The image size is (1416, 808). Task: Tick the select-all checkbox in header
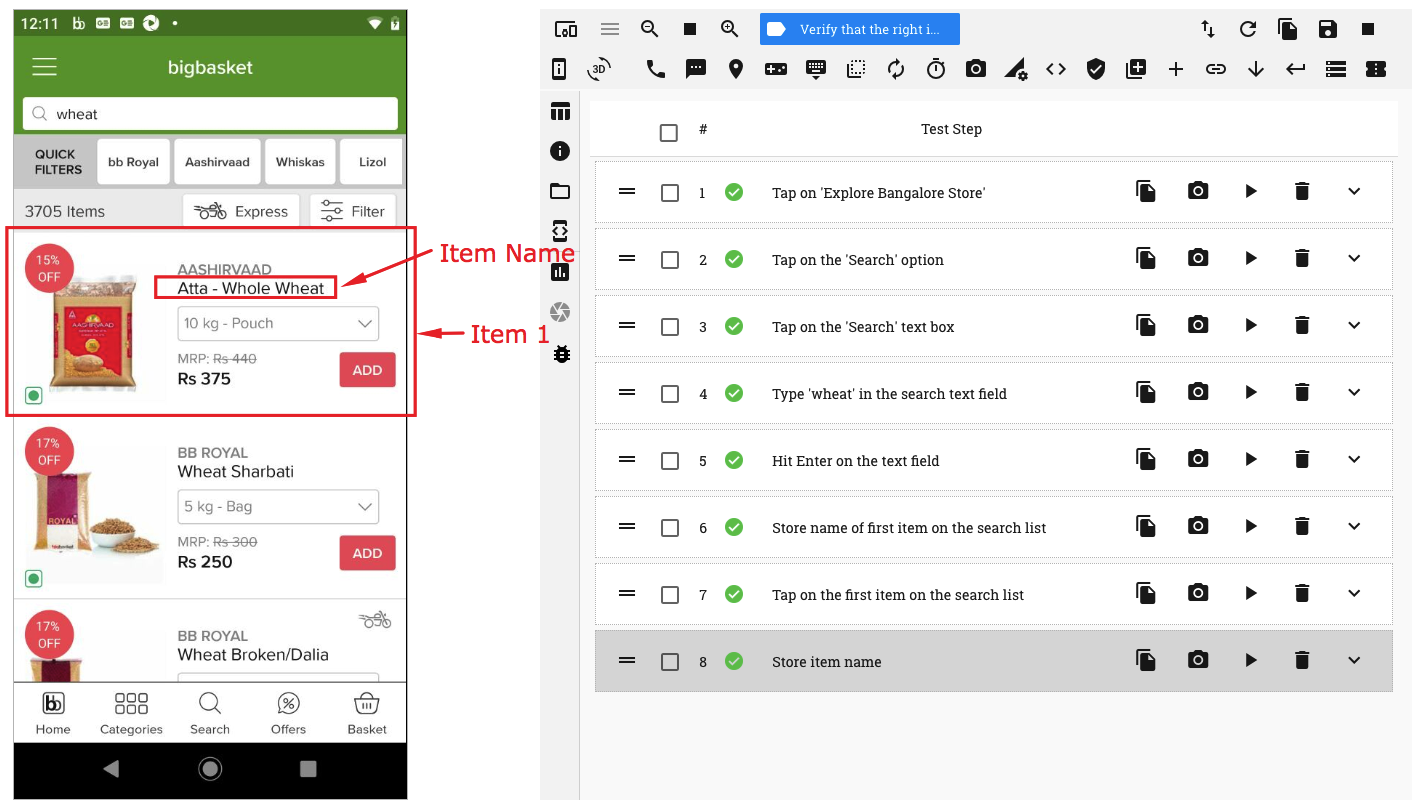(669, 133)
